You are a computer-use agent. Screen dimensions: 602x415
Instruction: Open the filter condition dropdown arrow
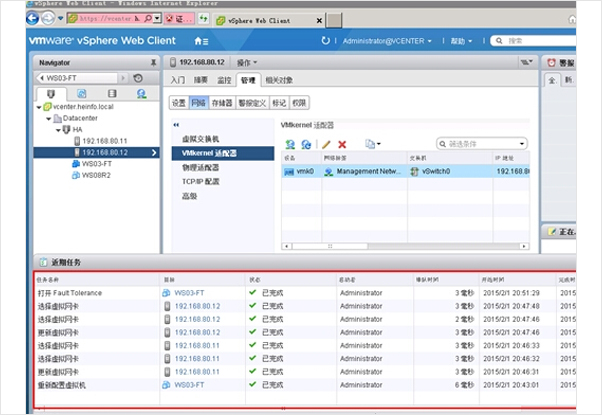click(x=522, y=144)
